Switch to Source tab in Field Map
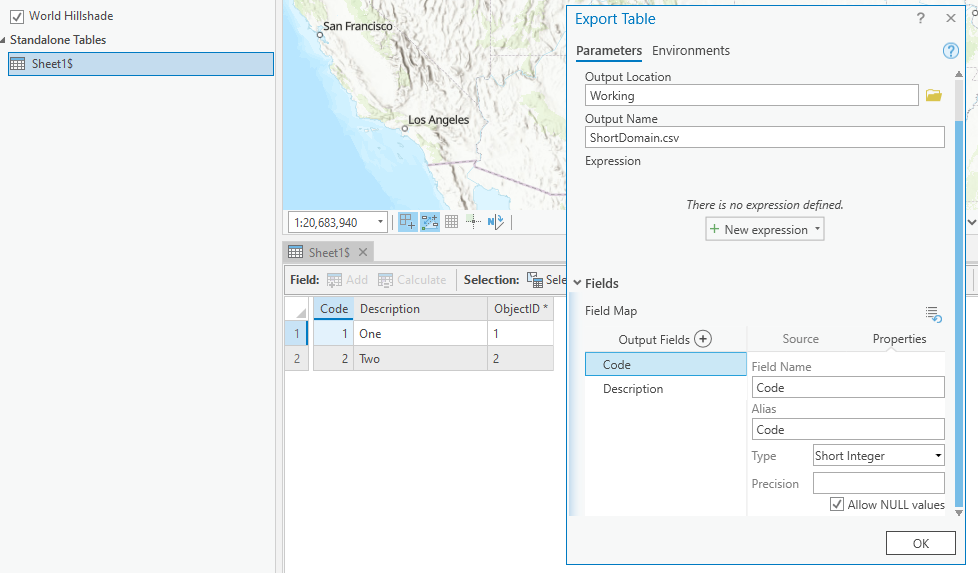978x573 pixels. 800,339
